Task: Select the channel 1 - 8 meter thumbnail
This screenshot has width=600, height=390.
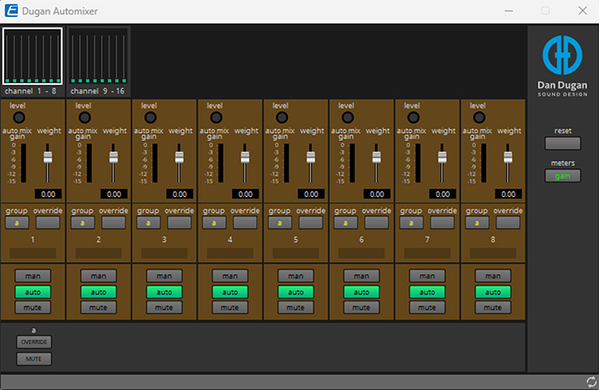Action: coord(33,56)
